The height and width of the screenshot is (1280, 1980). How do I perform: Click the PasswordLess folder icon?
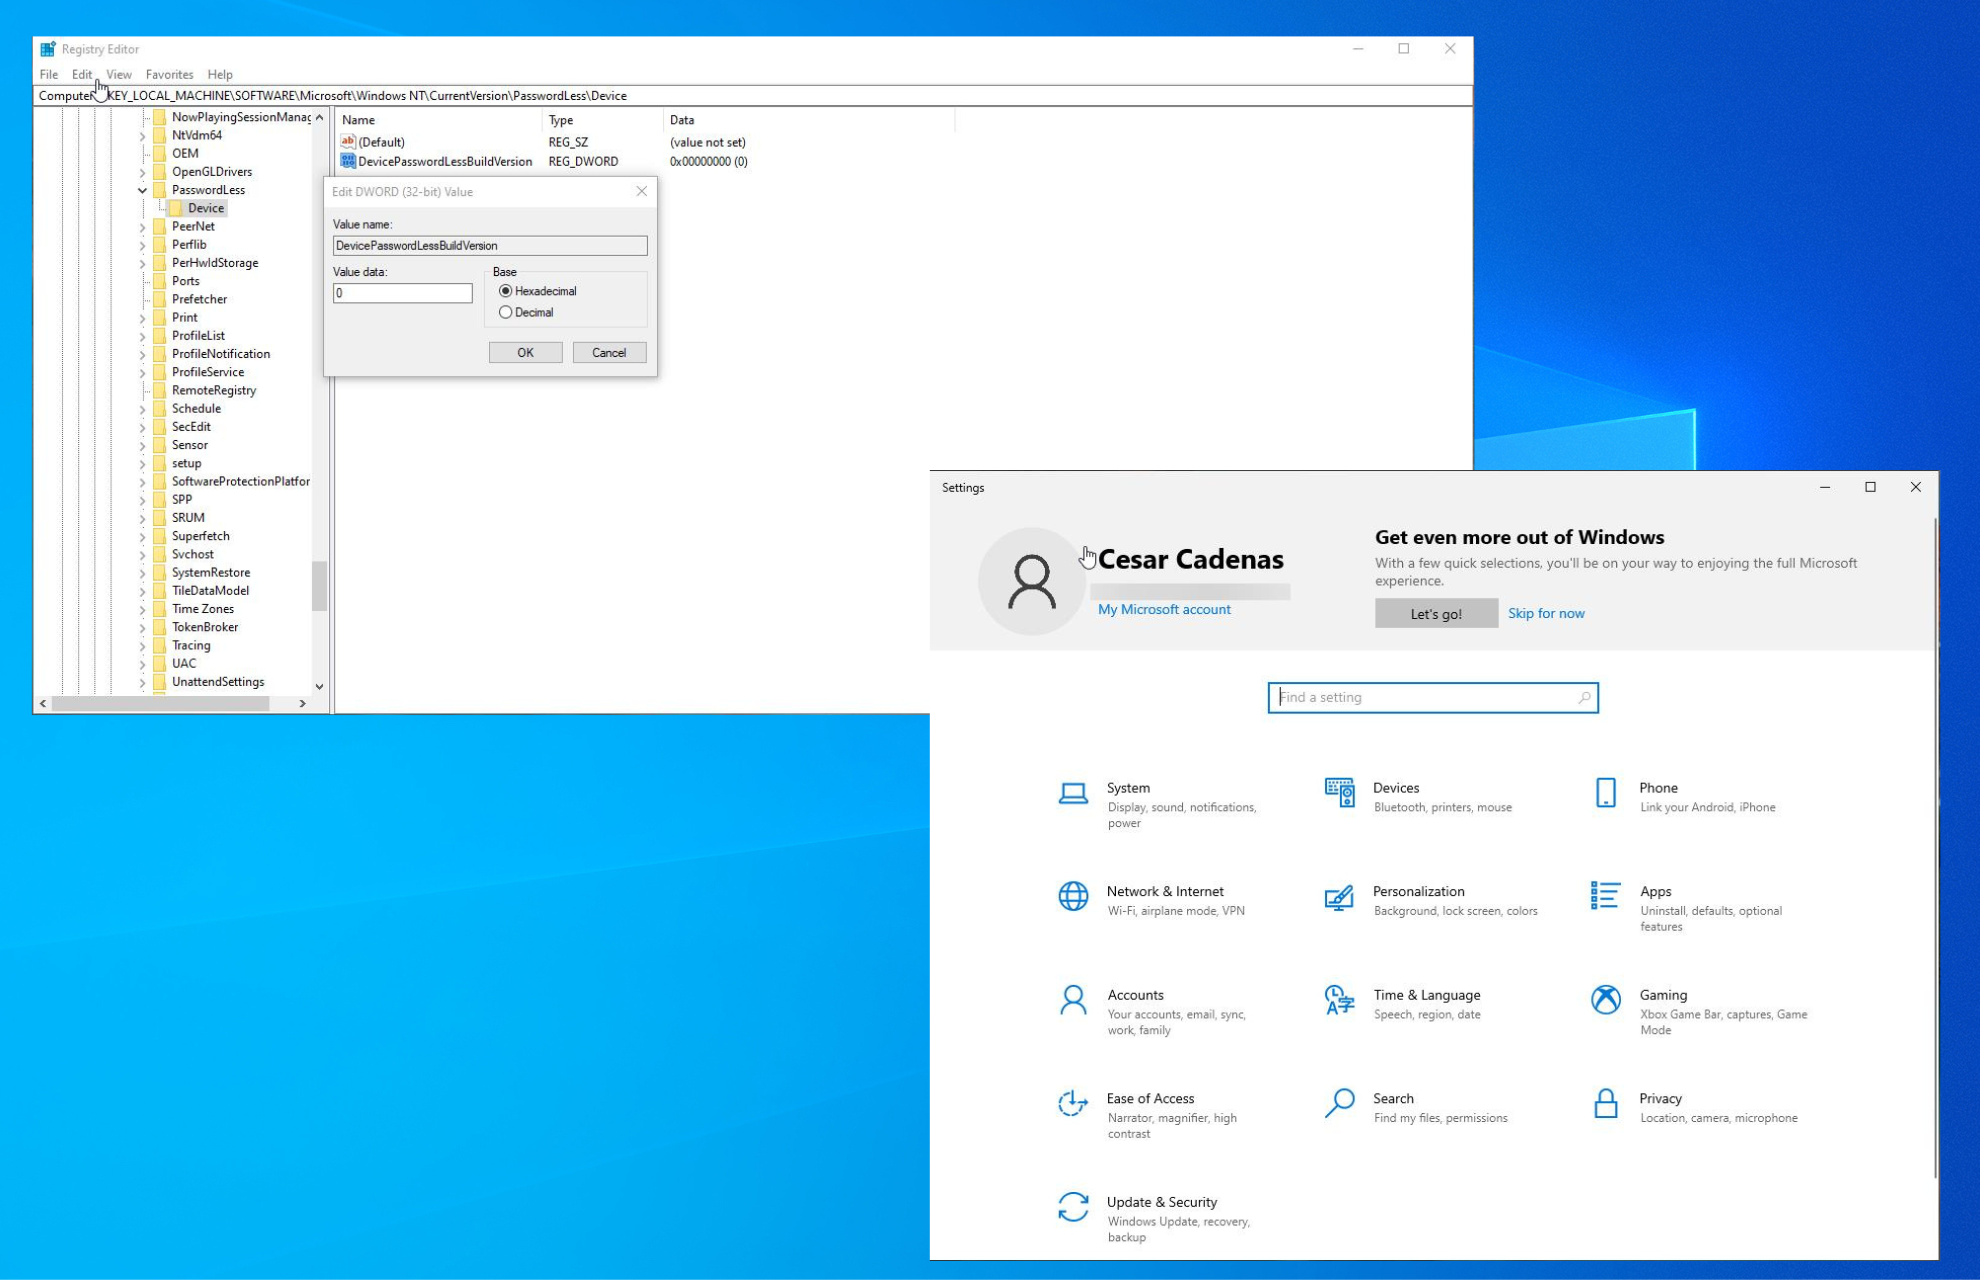pyautogui.click(x=159, y=190)
